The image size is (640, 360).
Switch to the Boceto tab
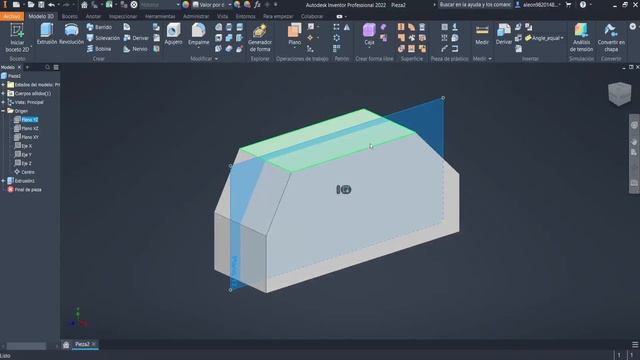coord(69,16)
